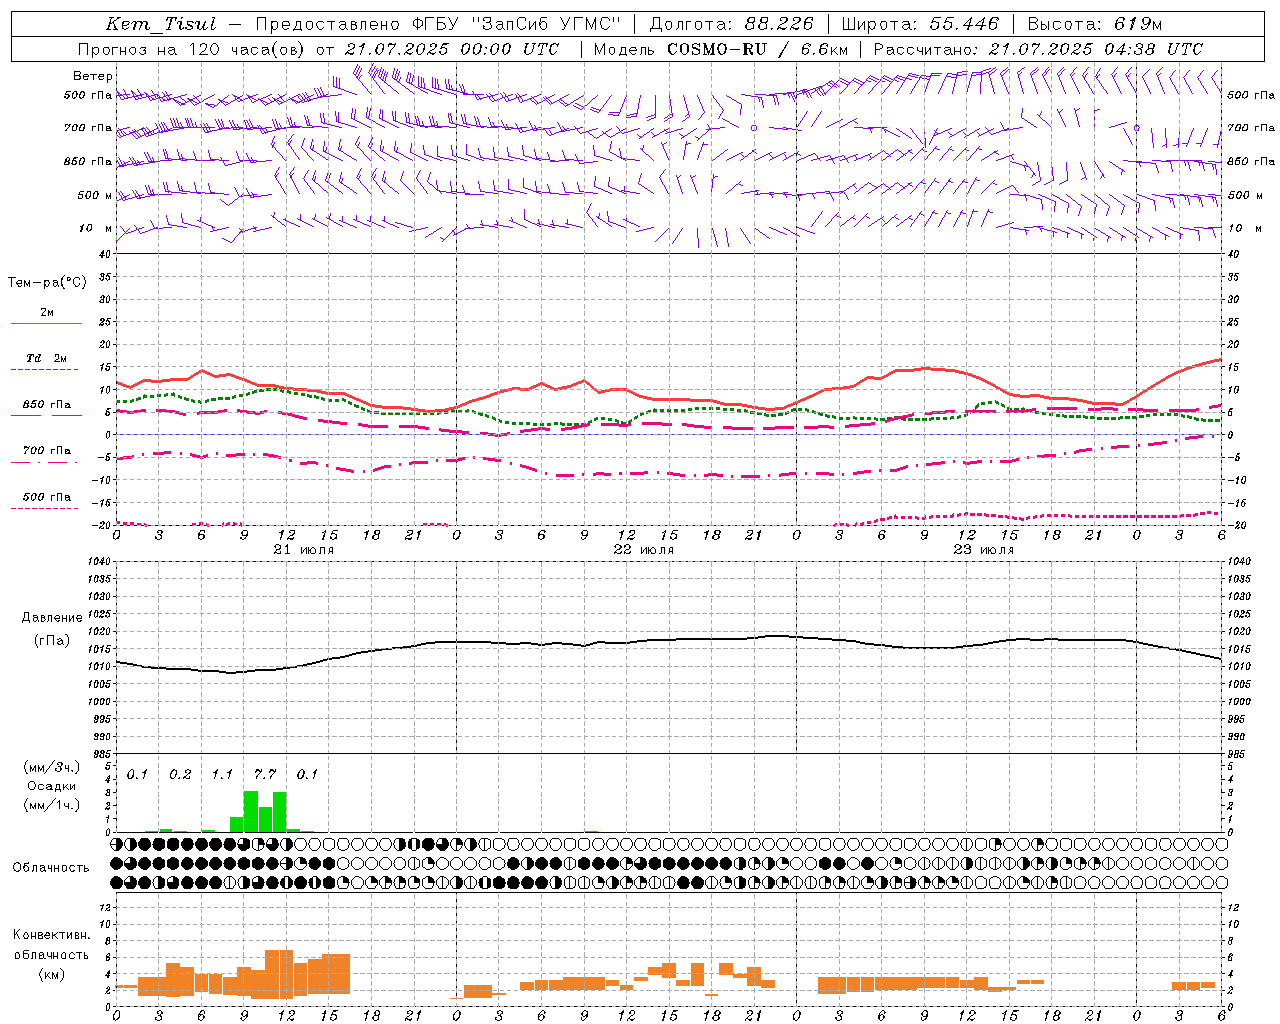Screen dimensions: 1280x1024
Task: Click the left '500 м' wind level label
Action: pos(95,195)
